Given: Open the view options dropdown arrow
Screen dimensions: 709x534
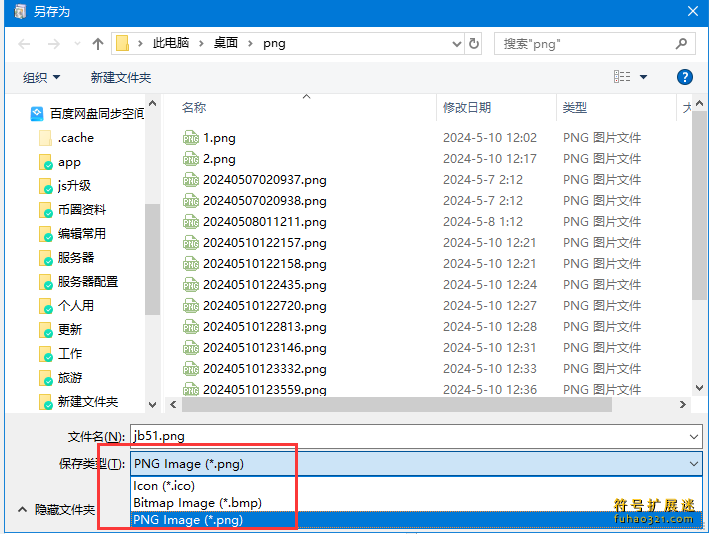Looking at the screenshot, I should 643,77.
